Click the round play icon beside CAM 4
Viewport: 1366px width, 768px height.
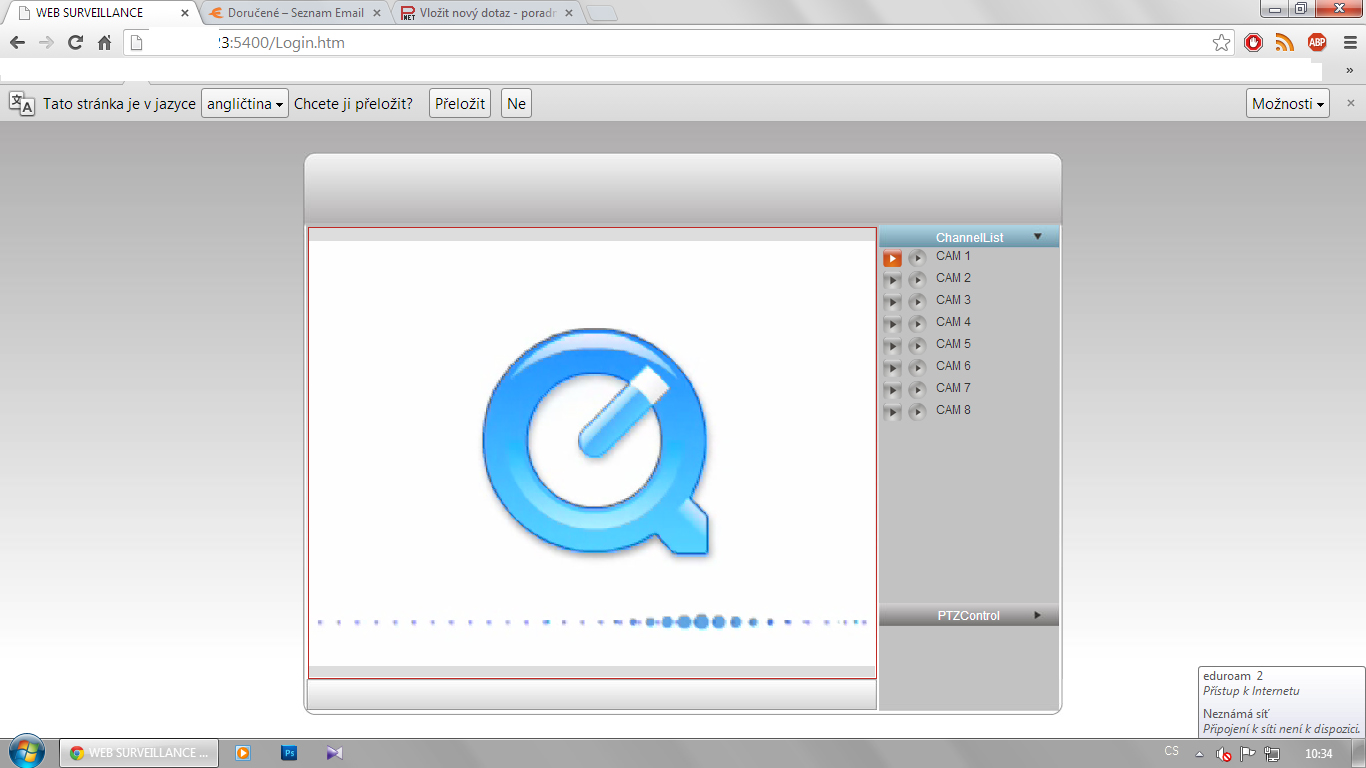[917, 324]
